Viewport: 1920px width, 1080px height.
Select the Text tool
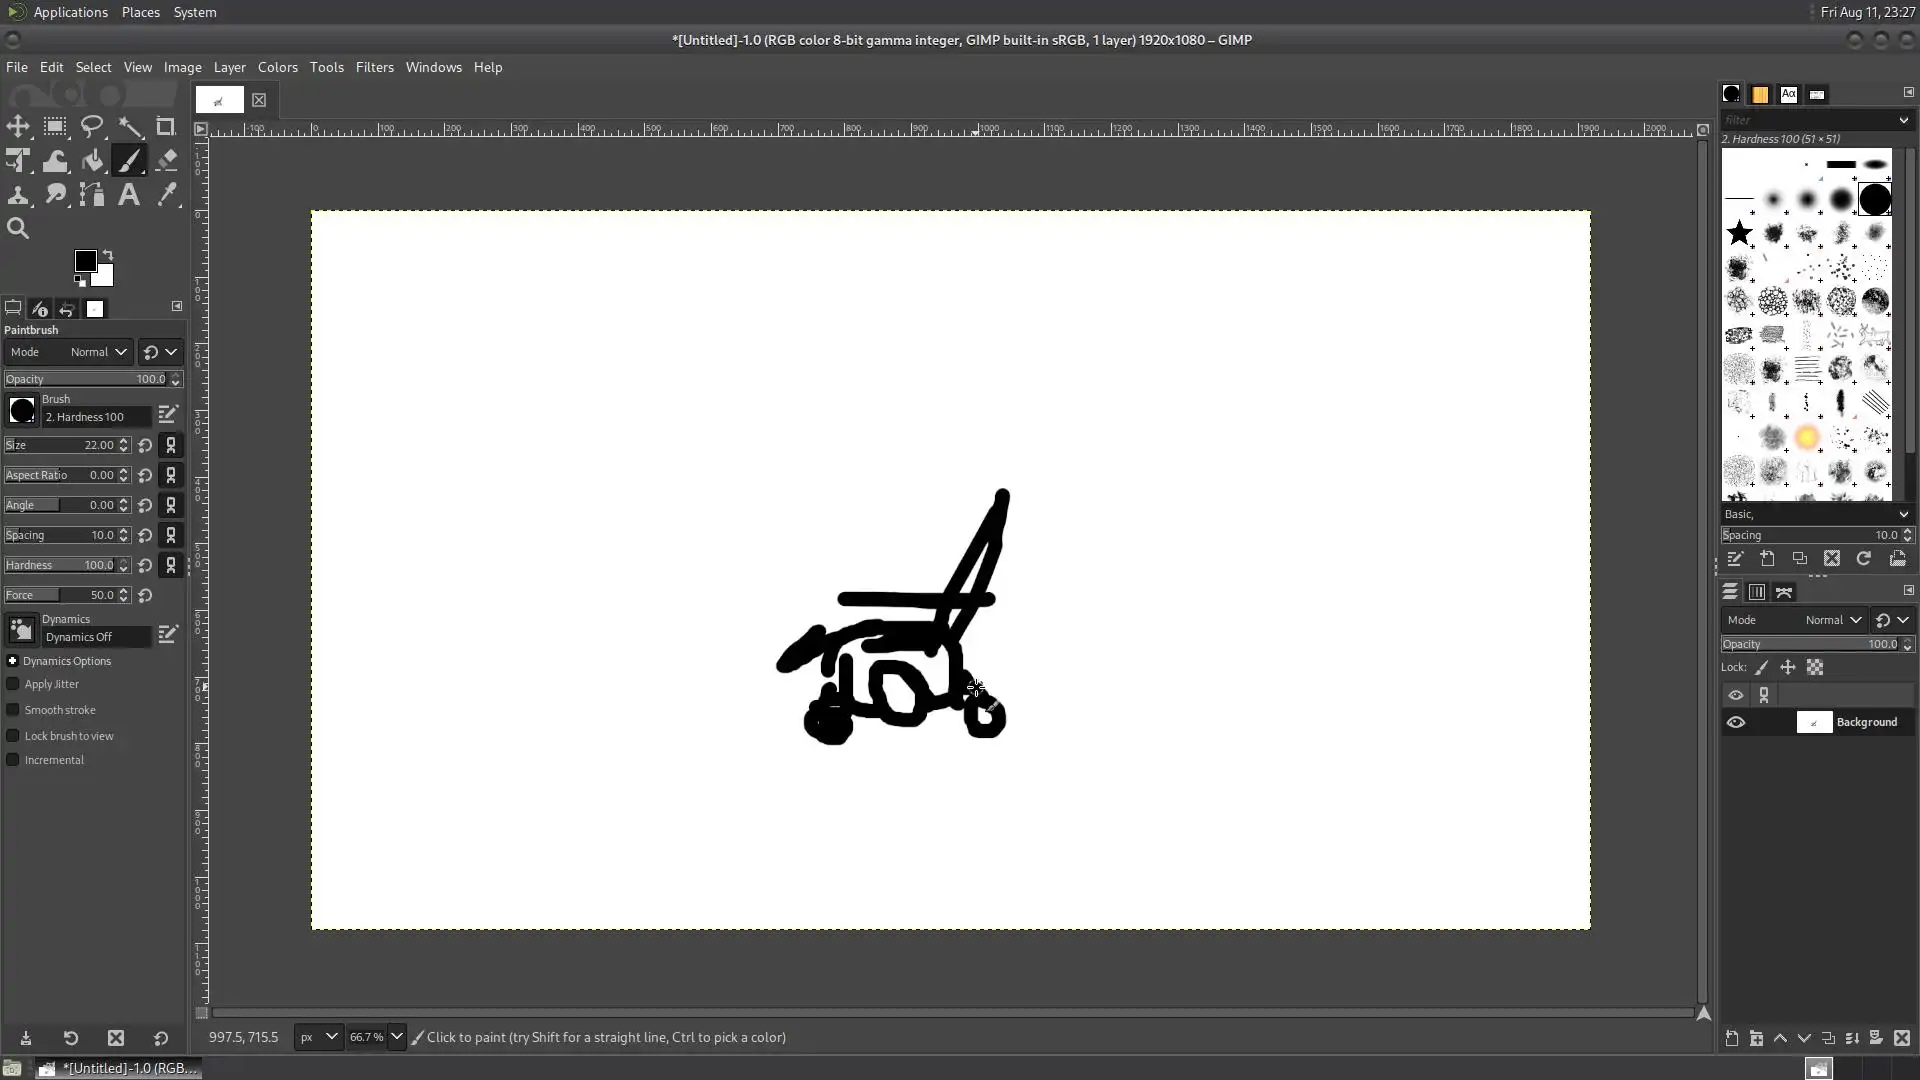point(129,195)
